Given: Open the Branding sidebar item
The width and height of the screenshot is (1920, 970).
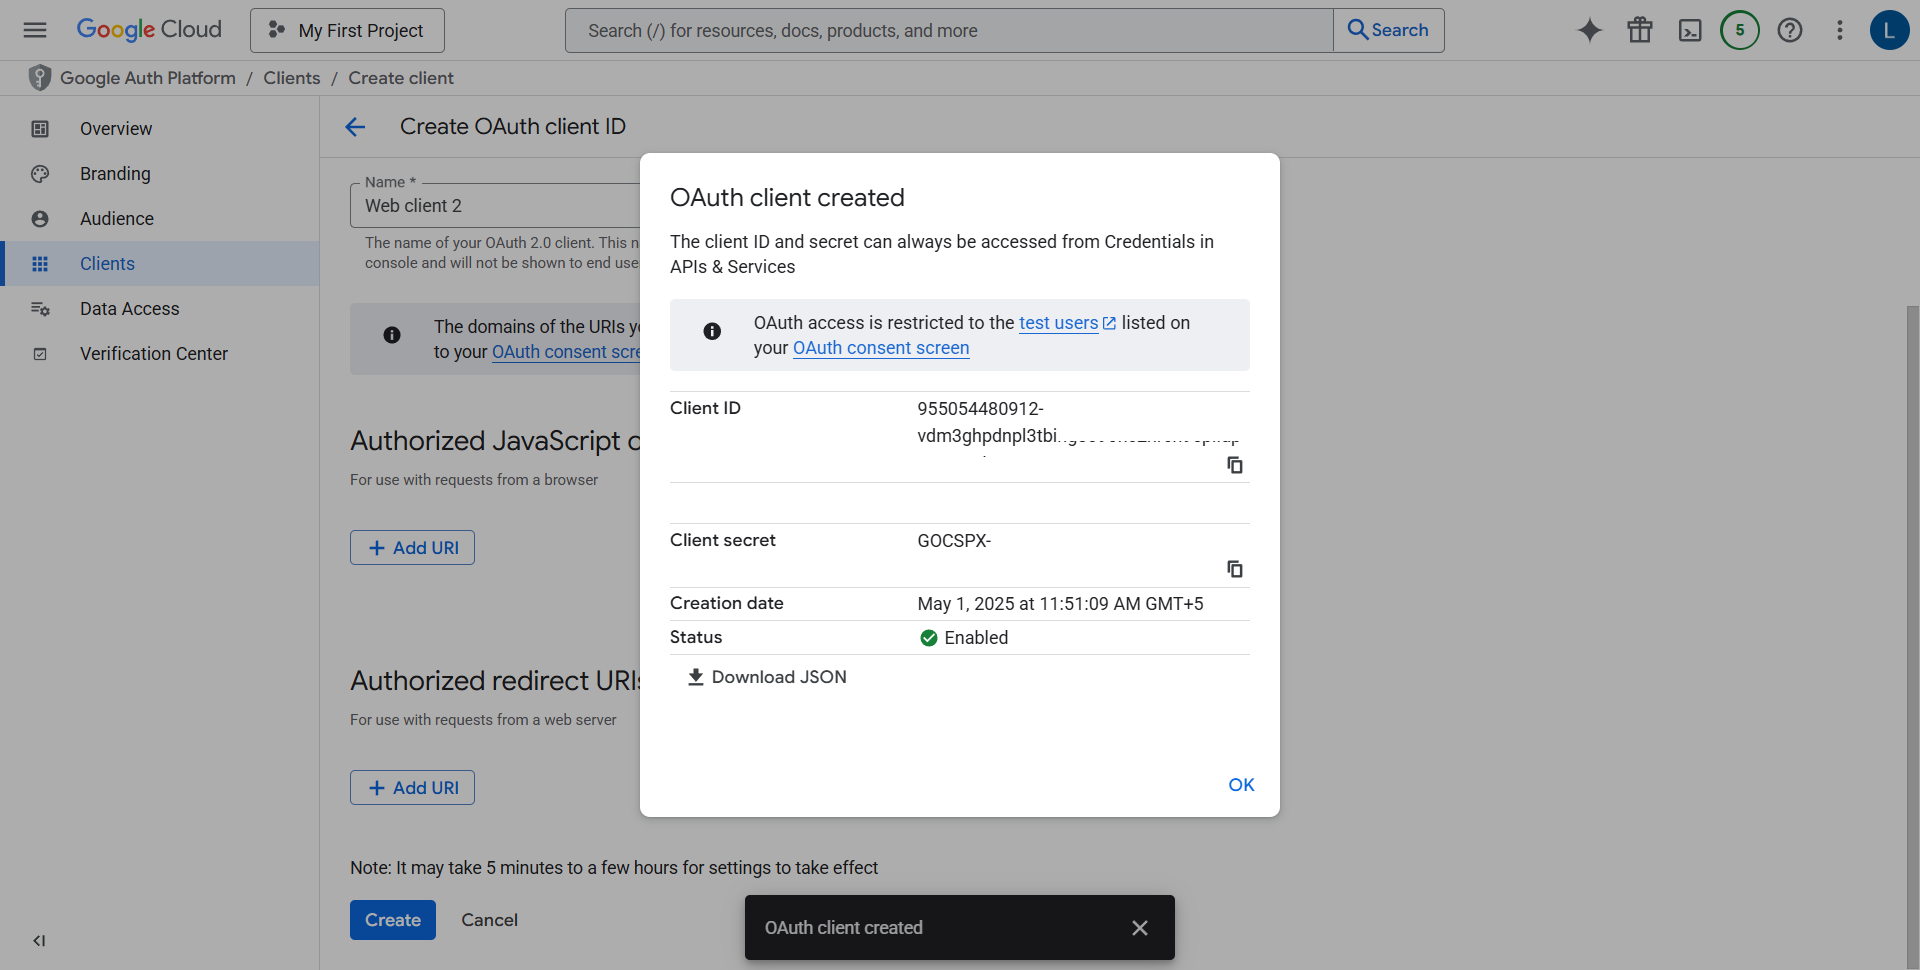Looking at the screenshot, I should [x=160, y=173].
